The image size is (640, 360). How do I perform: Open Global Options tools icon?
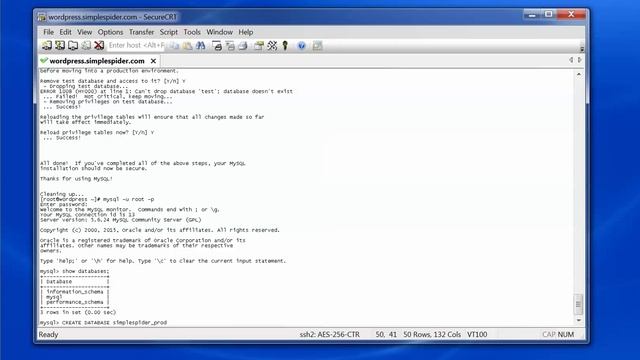[x=272, y=46]
